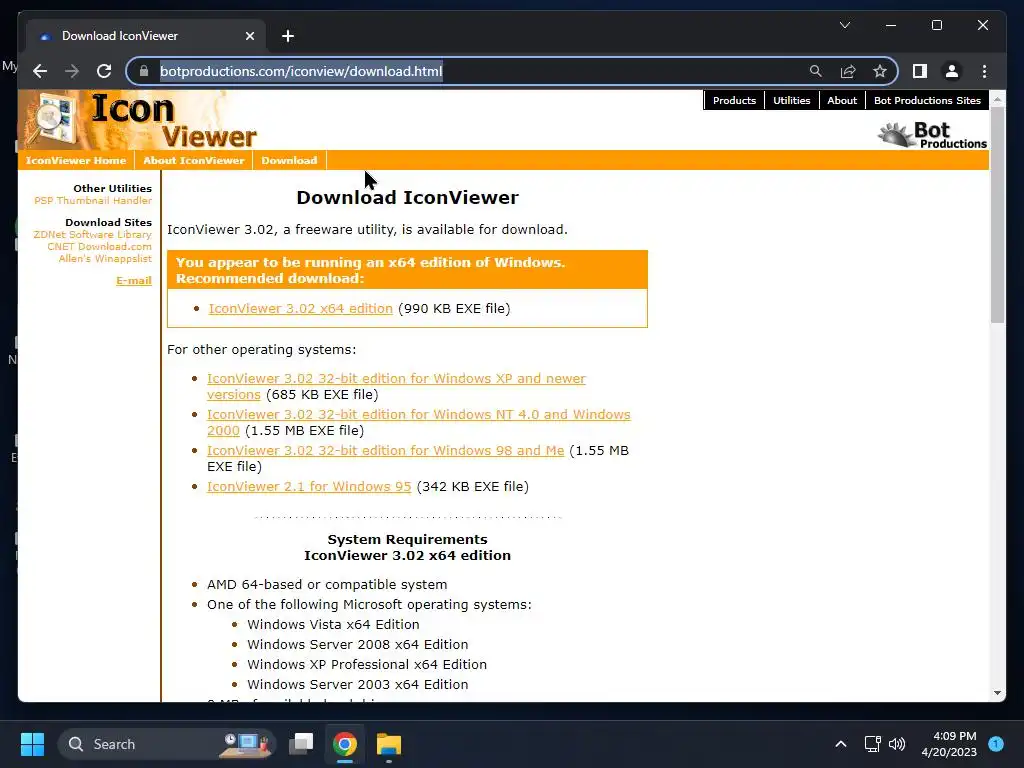Open the clock and date flyout
Screen dimensions: 1024x768
coord(949,744)
